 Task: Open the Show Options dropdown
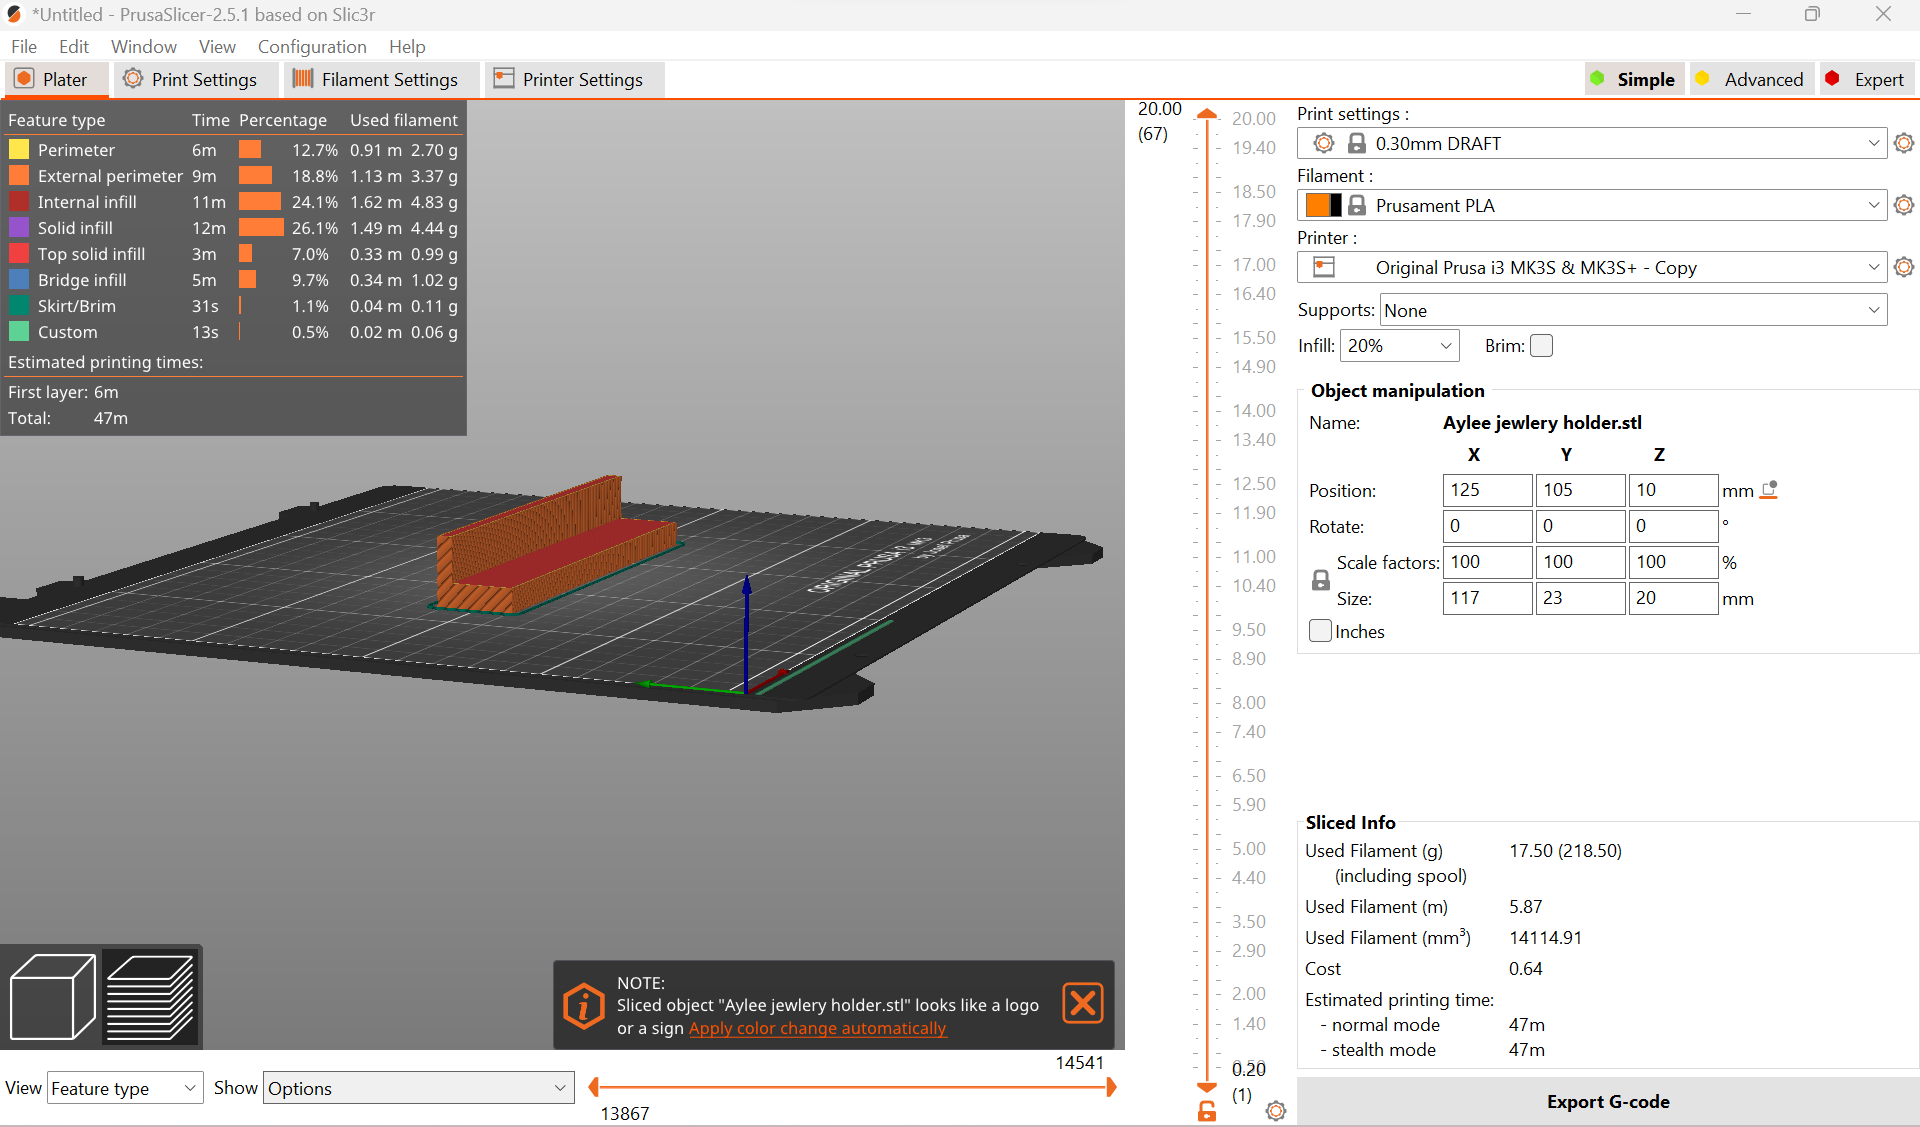(419, 1088)
